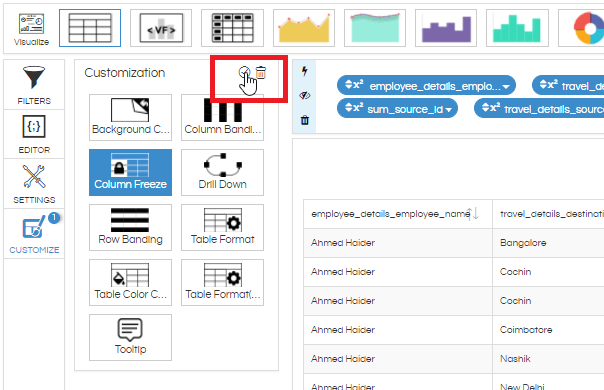Toggle the hide-eye icon in report toolbar
The height and width of the screenshot is (390, 604).
coord(305,96)
